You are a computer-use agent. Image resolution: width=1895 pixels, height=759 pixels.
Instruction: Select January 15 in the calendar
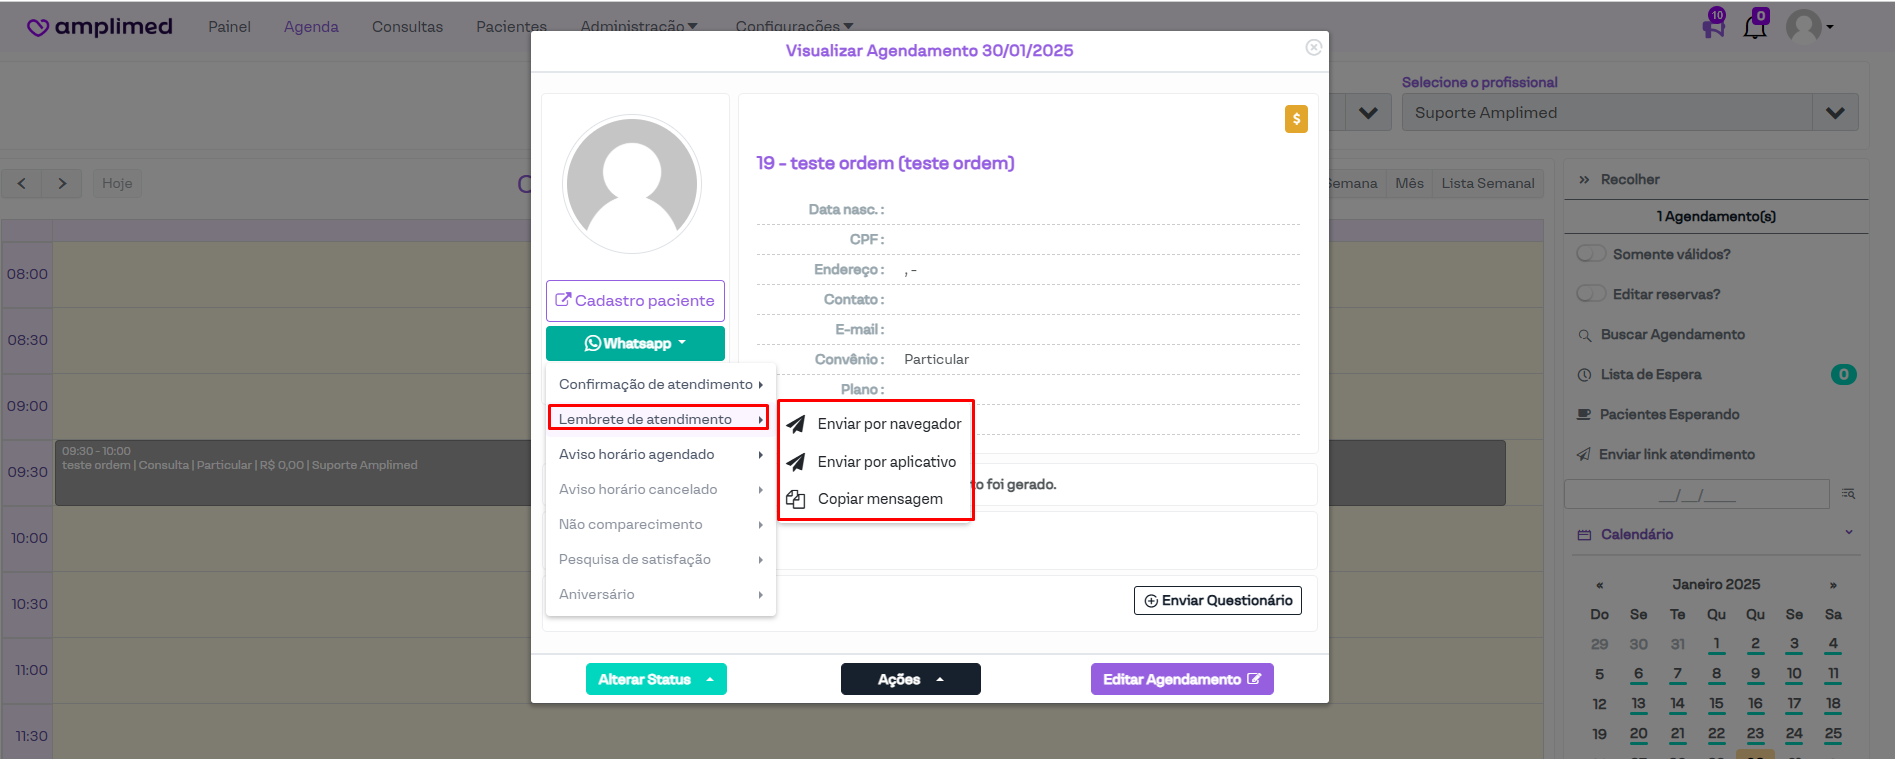click(x=1716, y=704)
